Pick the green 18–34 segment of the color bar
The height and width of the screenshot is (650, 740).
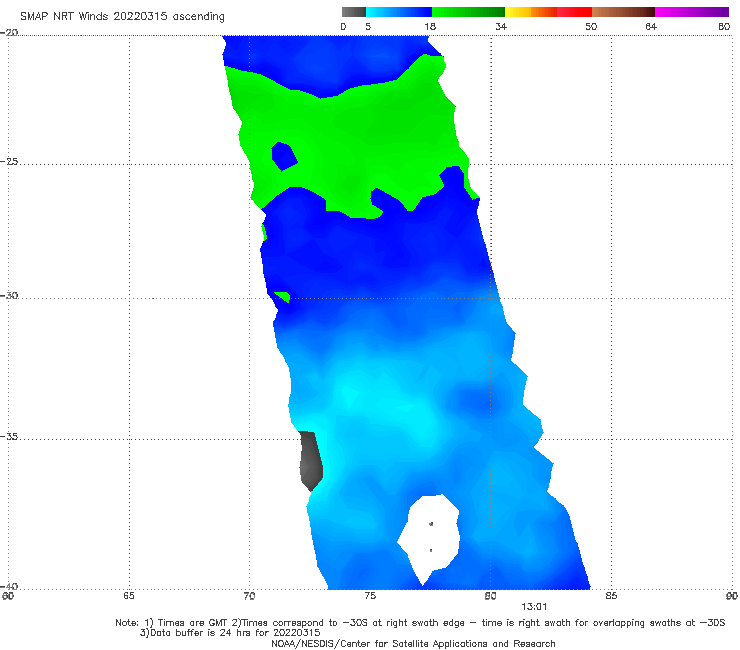pos(469,12)
